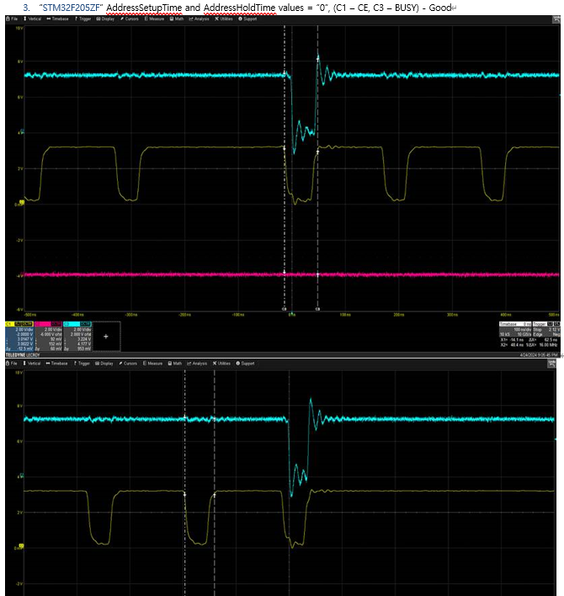Viewport: 564px width, 596px height.
Task: Open the Trigger menu in top scope window
Action: coord(82,19)
